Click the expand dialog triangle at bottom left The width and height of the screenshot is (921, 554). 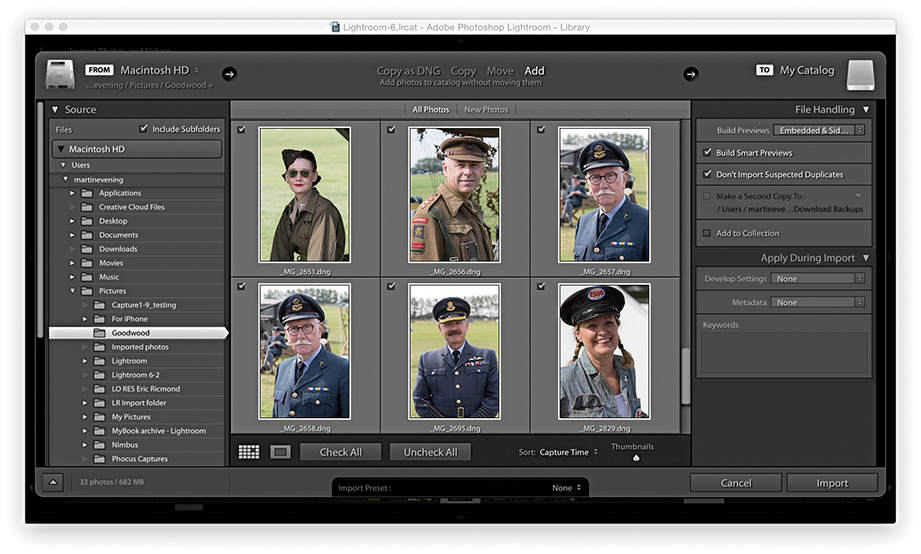(52, 483)
